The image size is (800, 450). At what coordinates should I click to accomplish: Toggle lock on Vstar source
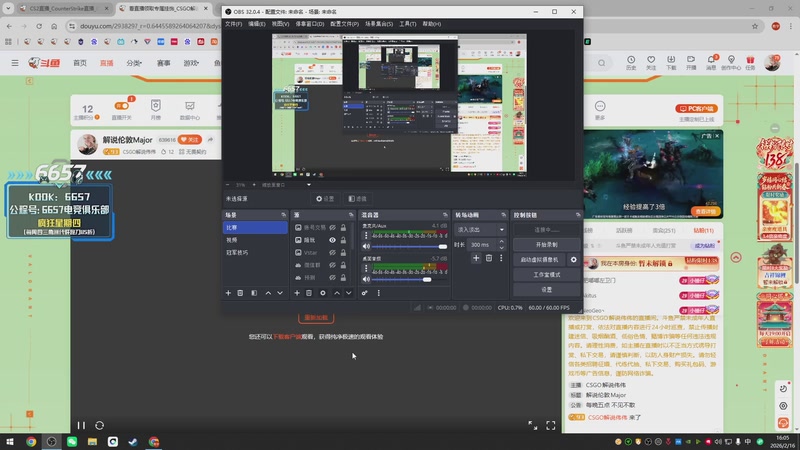[x=343, y=253]
